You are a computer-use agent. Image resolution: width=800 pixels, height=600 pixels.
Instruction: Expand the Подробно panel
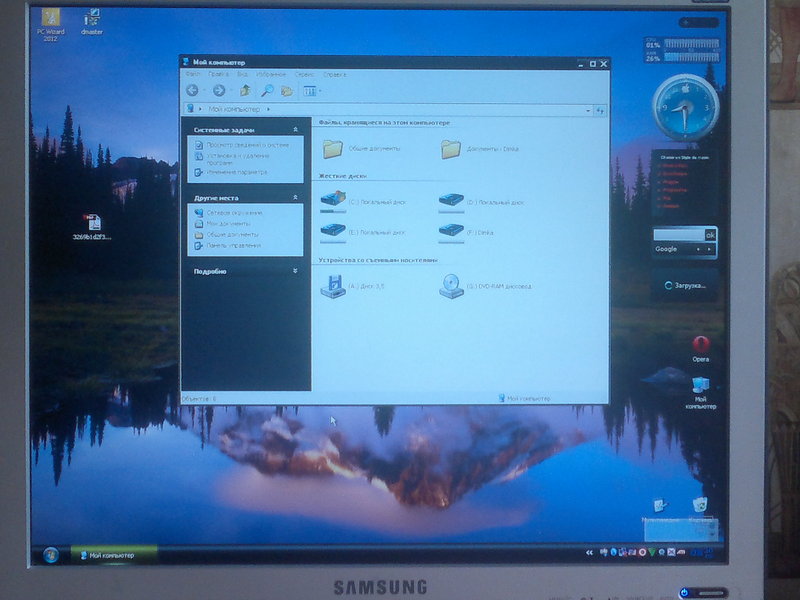point(295,271)
